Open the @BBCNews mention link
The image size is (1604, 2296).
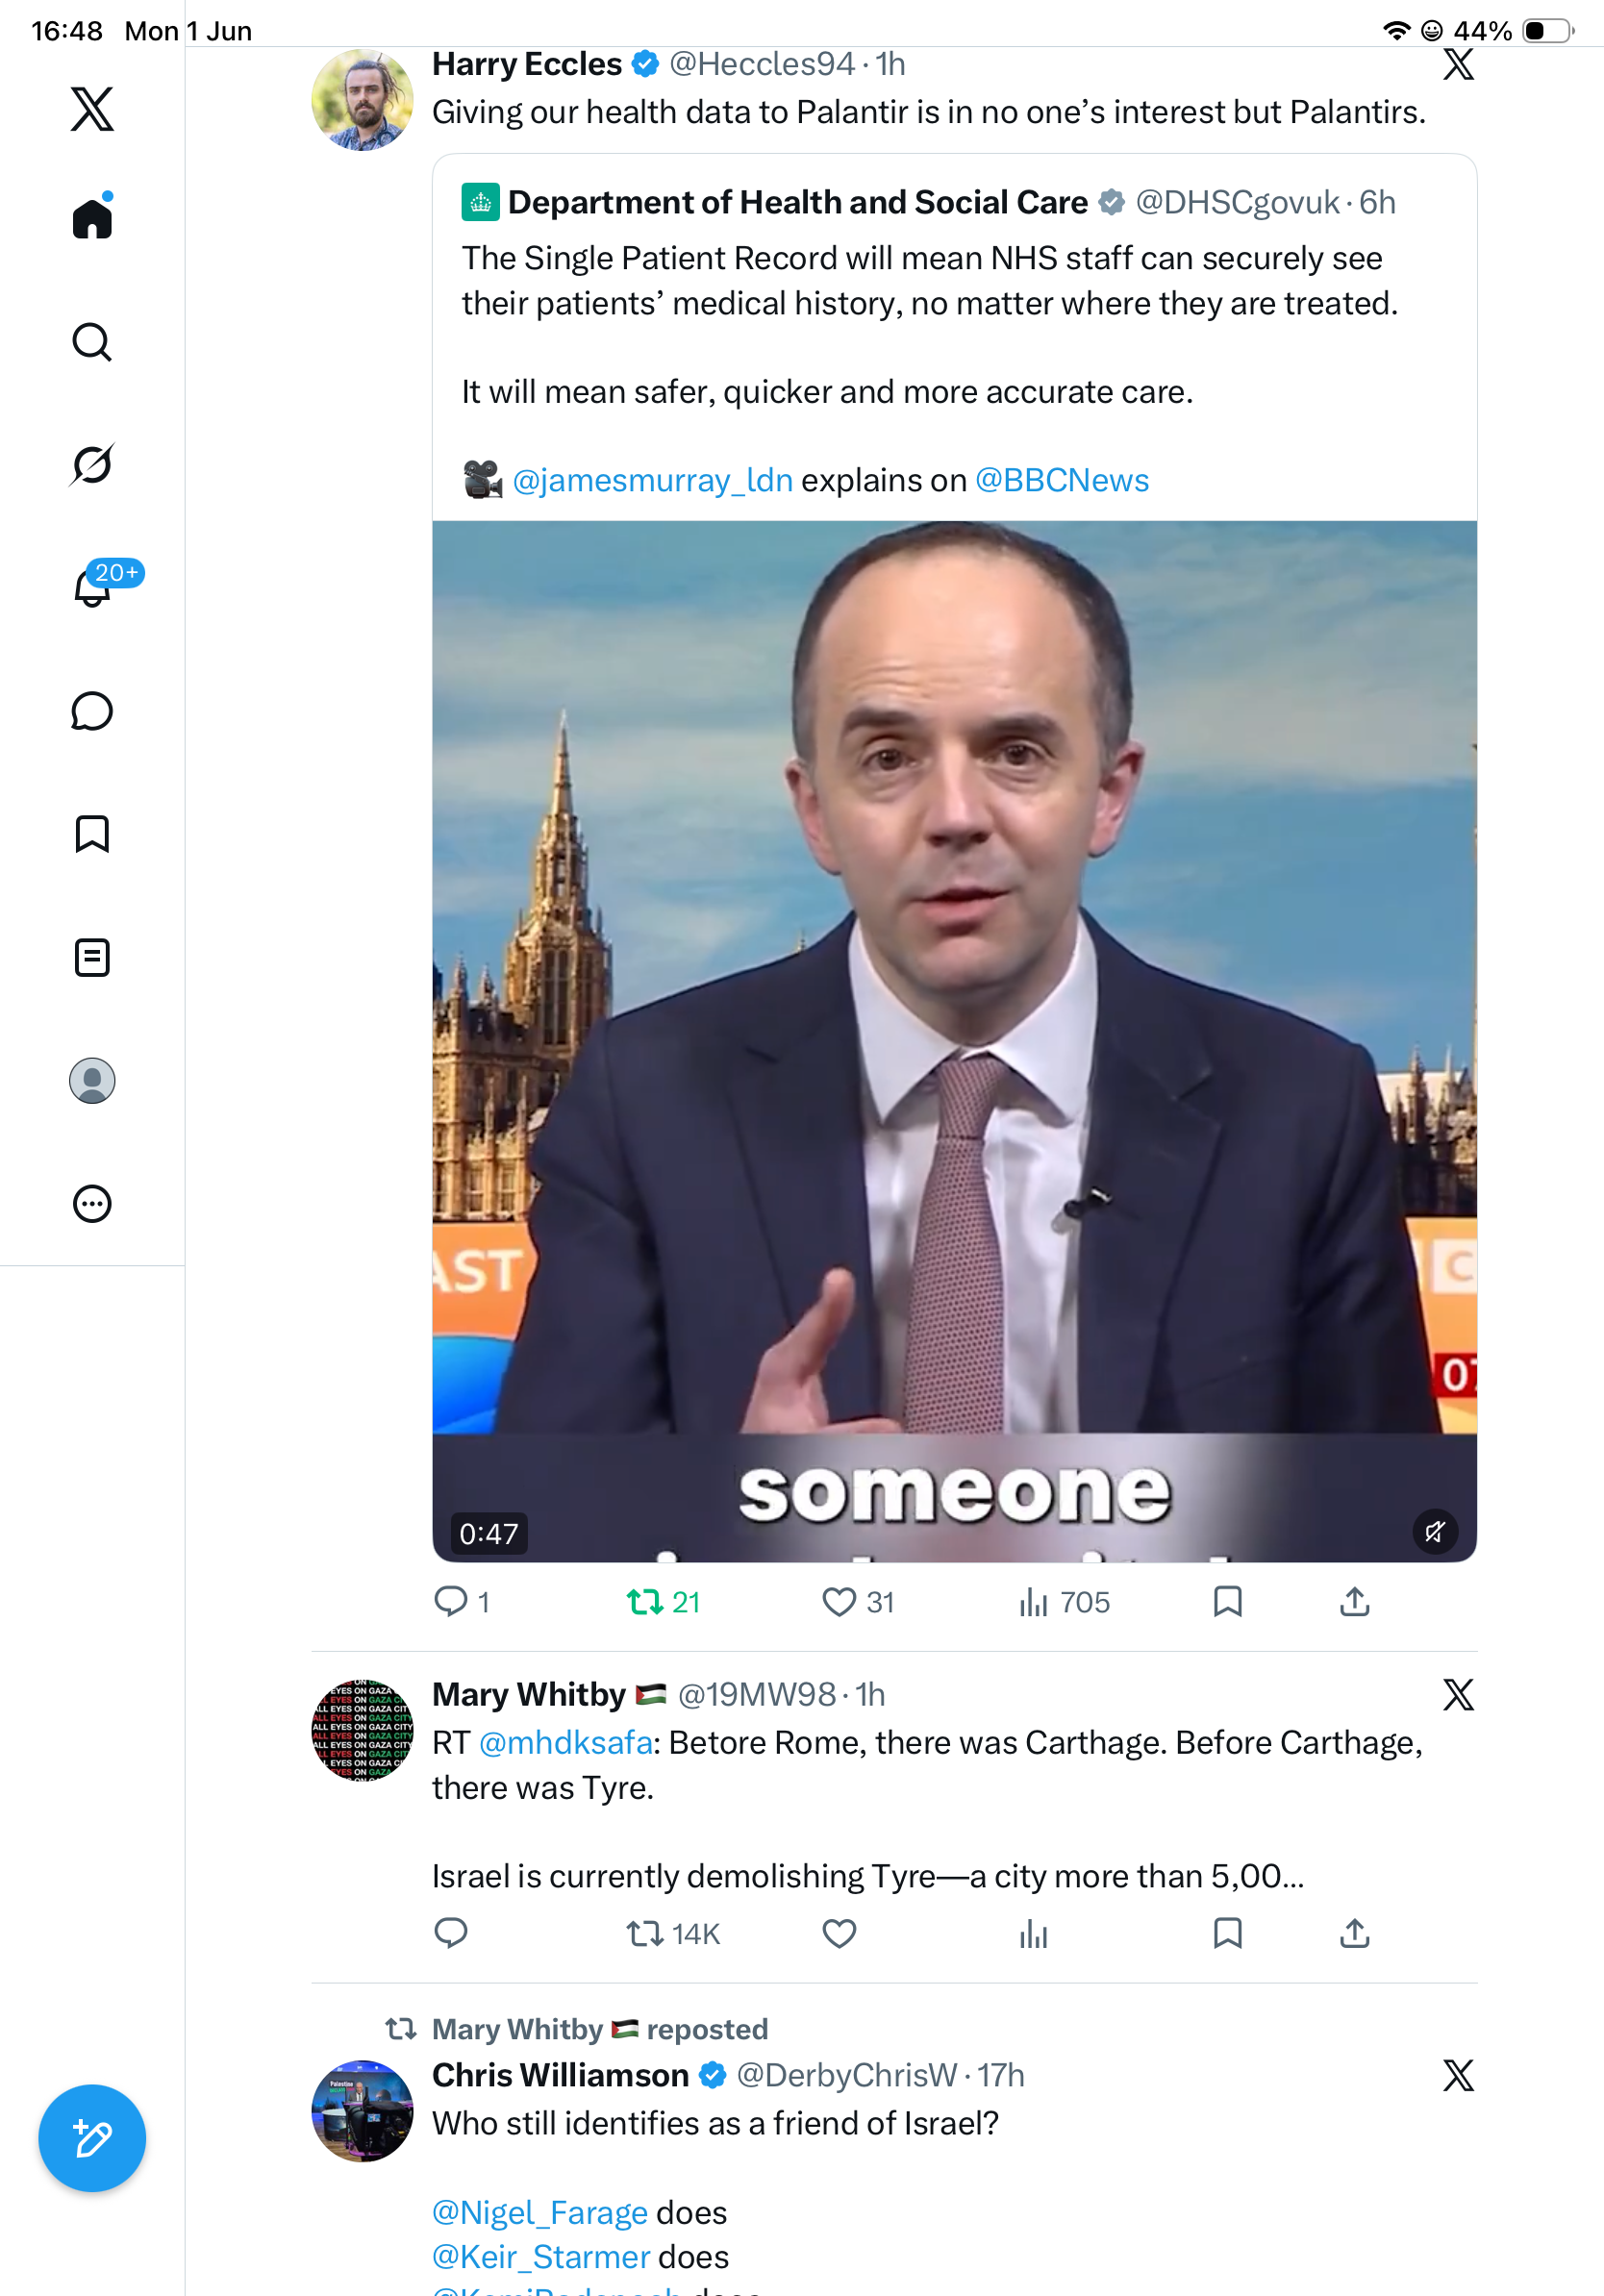(x=1061, y=480)
